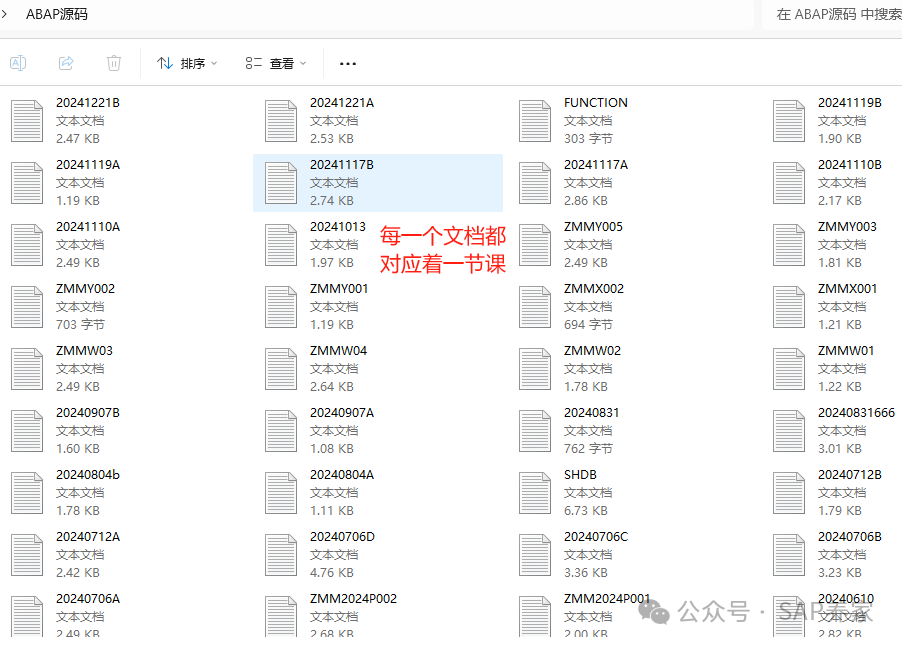Select the ZMMW03 file icon
This screenshot has height=647, width=902.
pyautogui.click(x=27, y=369)
